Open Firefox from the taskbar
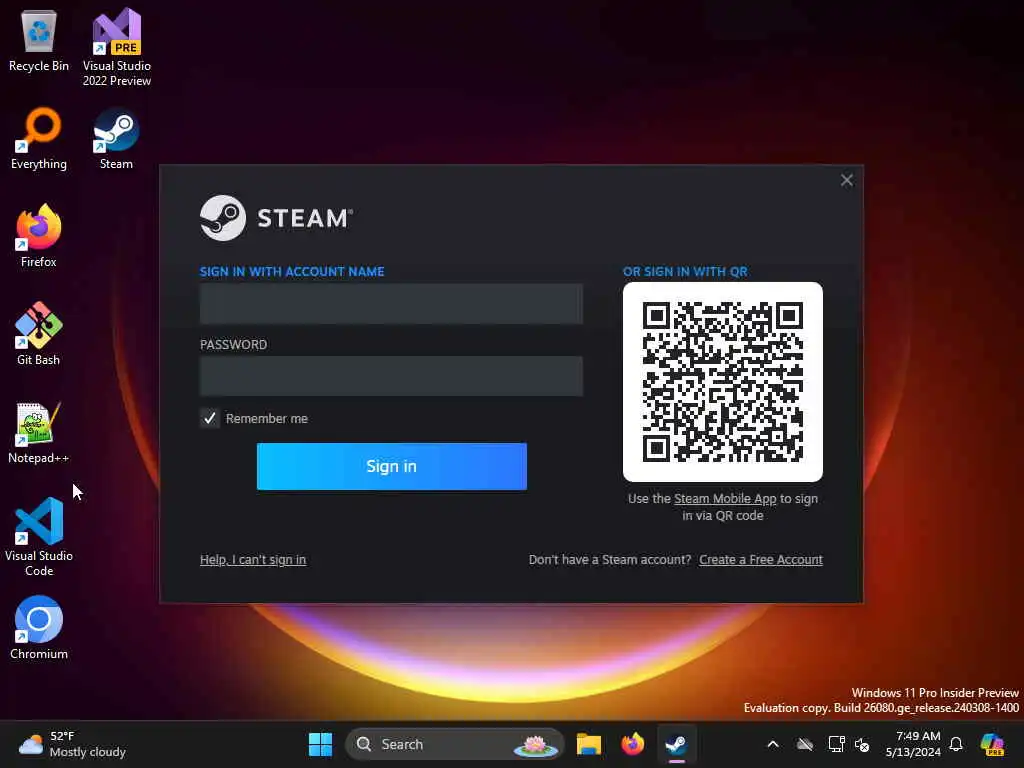Screen dimensions: 1024x768 coord(632,744)
